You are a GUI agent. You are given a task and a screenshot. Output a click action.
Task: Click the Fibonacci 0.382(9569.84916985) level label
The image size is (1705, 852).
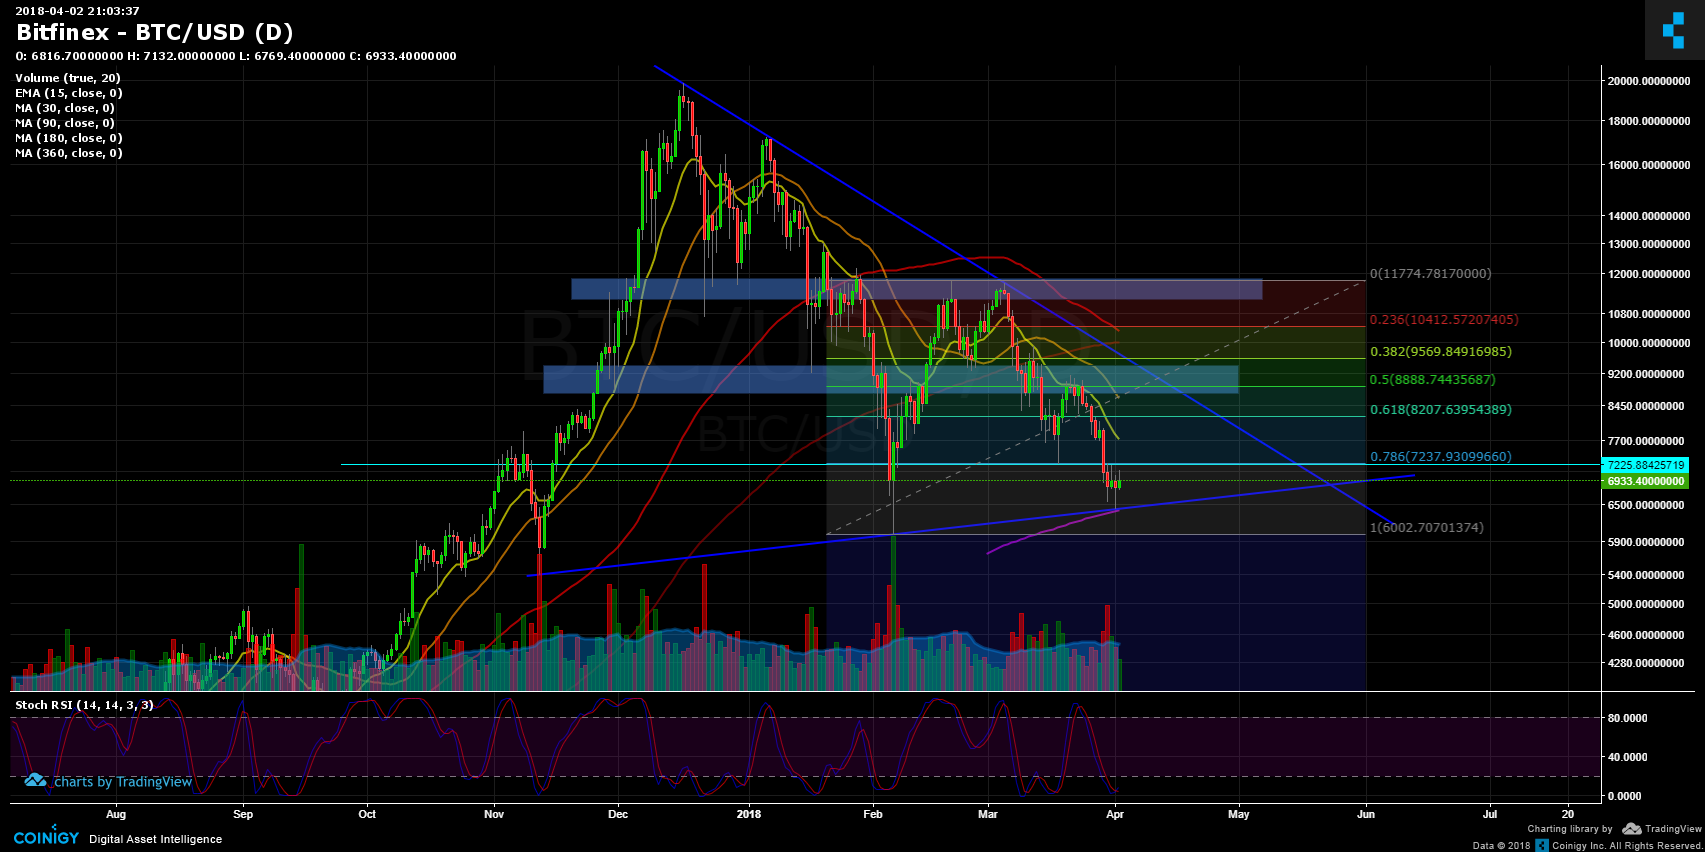point(1441,352)
